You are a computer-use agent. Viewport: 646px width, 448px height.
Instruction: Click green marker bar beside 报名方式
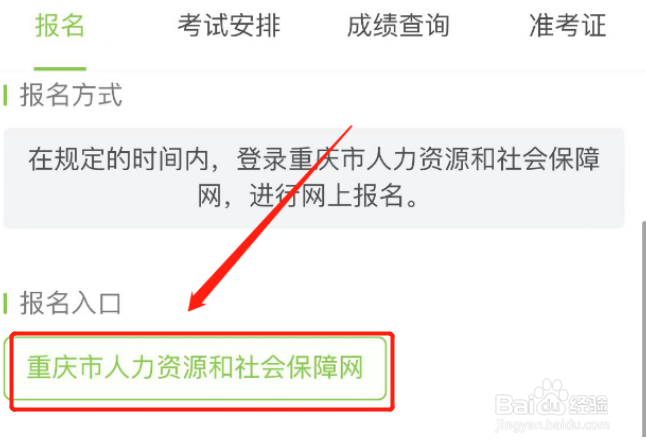pos(5,95)
